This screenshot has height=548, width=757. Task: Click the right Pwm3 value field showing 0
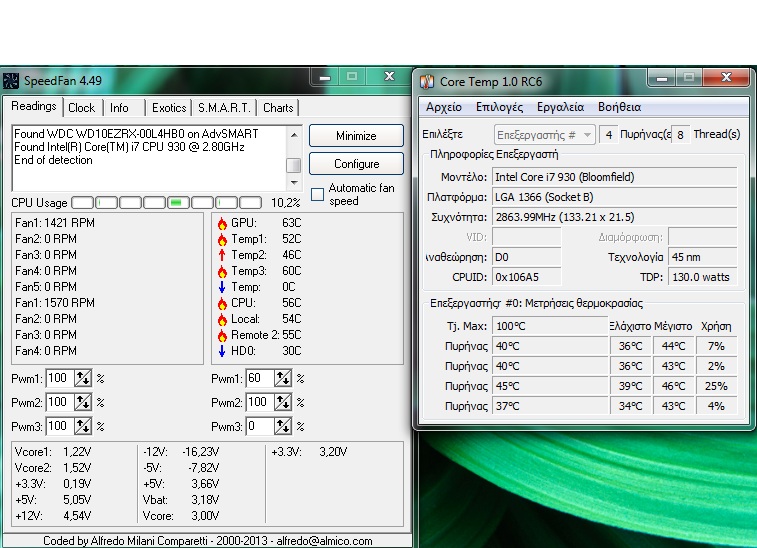click(260, 426)
